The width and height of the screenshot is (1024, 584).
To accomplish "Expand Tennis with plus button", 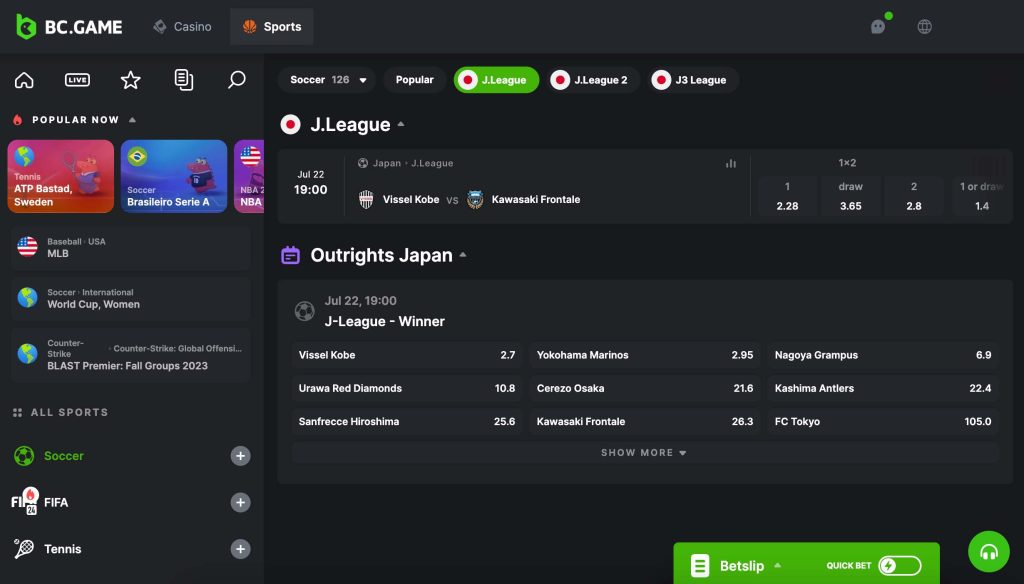I will [240, 549].
